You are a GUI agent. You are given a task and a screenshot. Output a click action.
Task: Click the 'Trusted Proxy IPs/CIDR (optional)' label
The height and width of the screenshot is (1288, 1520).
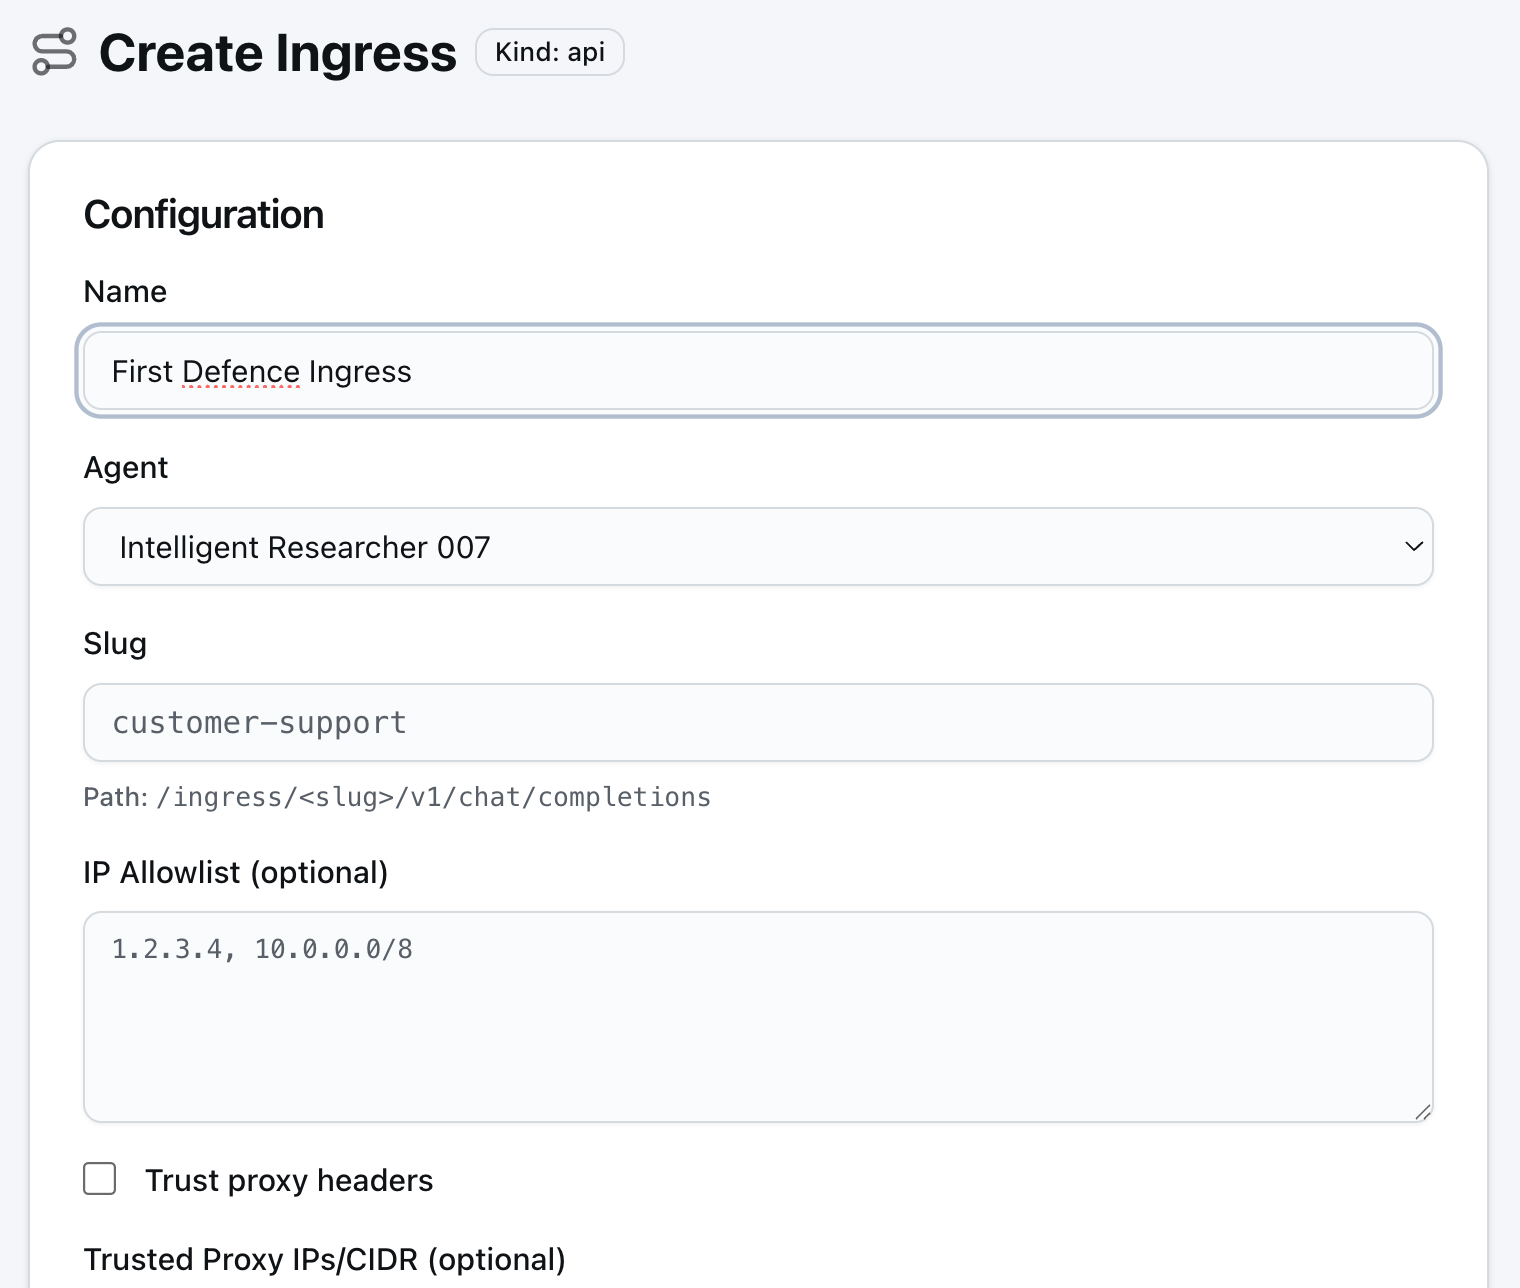pyautogui.click(x=325, y=1260)
